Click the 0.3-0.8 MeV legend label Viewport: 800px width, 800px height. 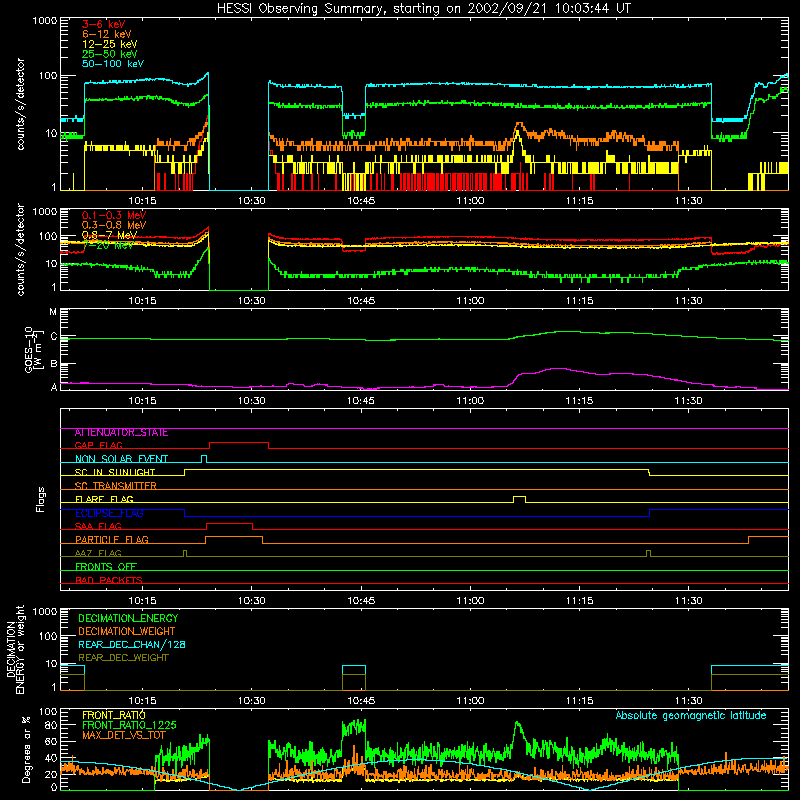(x=114, y=225)
